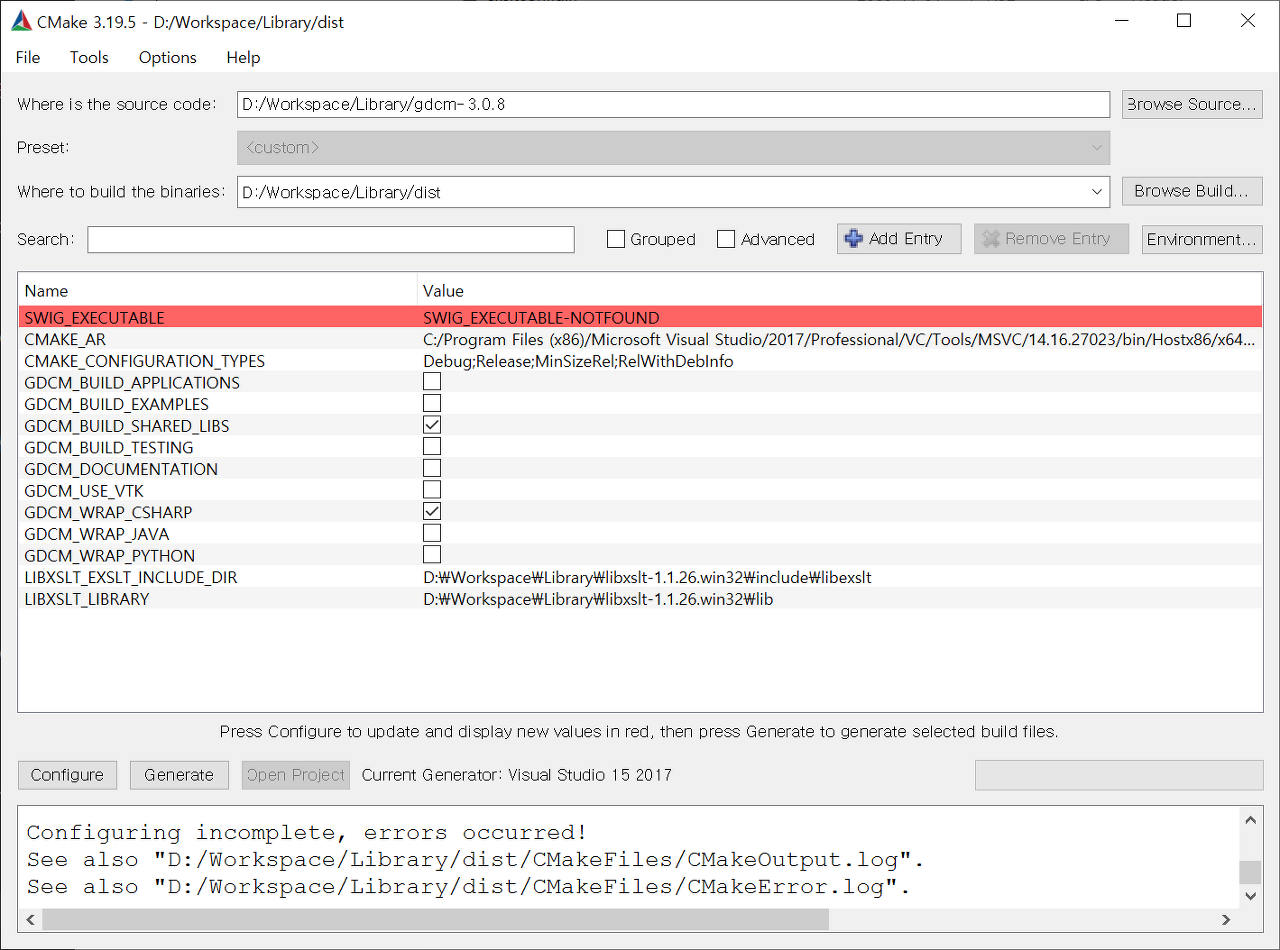Enable GDCM_BUILD_TESTING checkbox
Image resolution: width=1280 pixels, height=950 pixels.
(x=432, y=447)
